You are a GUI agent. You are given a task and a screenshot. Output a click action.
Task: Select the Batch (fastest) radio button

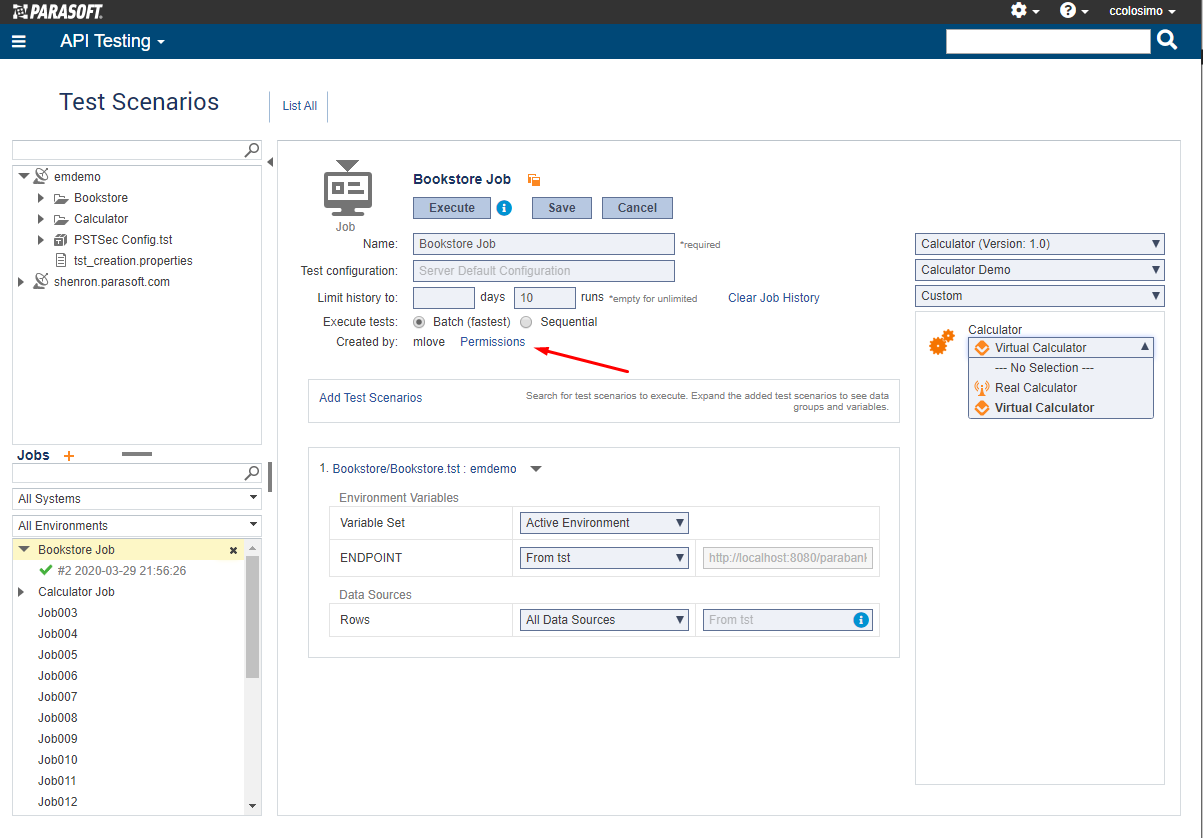click(x=420, y=322)
